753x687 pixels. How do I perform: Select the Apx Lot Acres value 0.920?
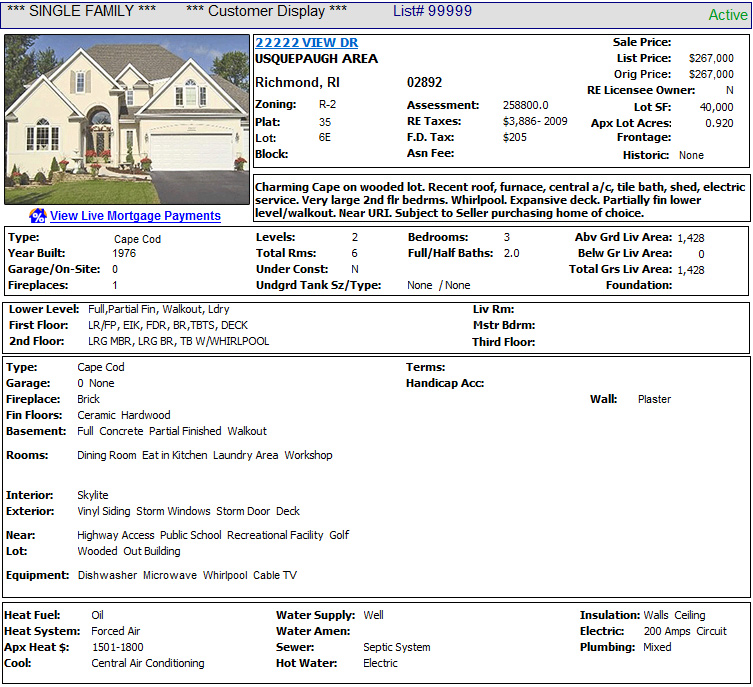719,123
